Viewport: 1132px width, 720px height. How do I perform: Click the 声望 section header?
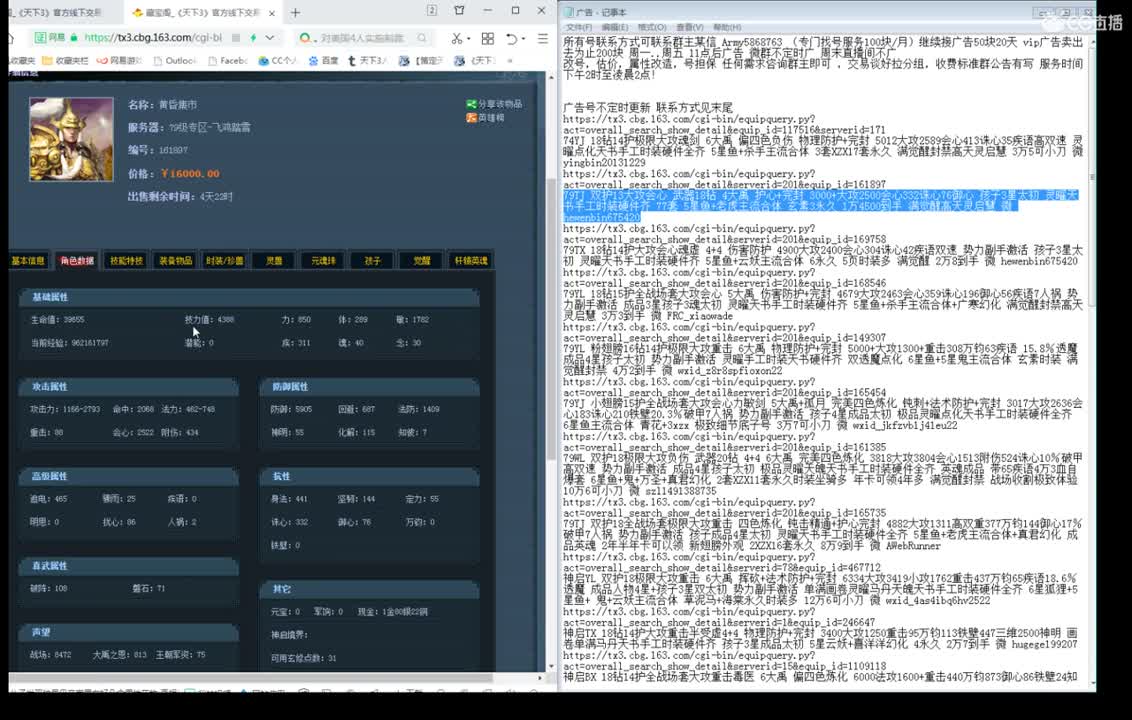click(129, 632)
